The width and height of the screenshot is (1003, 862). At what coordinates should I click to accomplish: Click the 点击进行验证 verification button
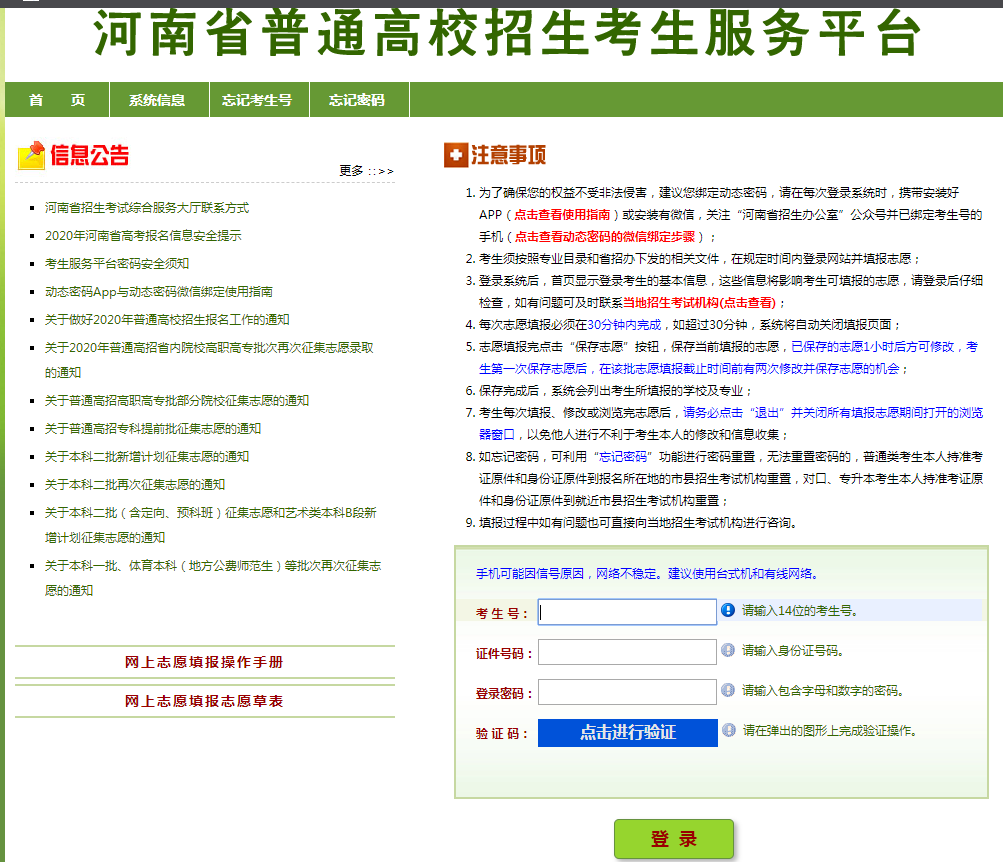tap(627, 732)
